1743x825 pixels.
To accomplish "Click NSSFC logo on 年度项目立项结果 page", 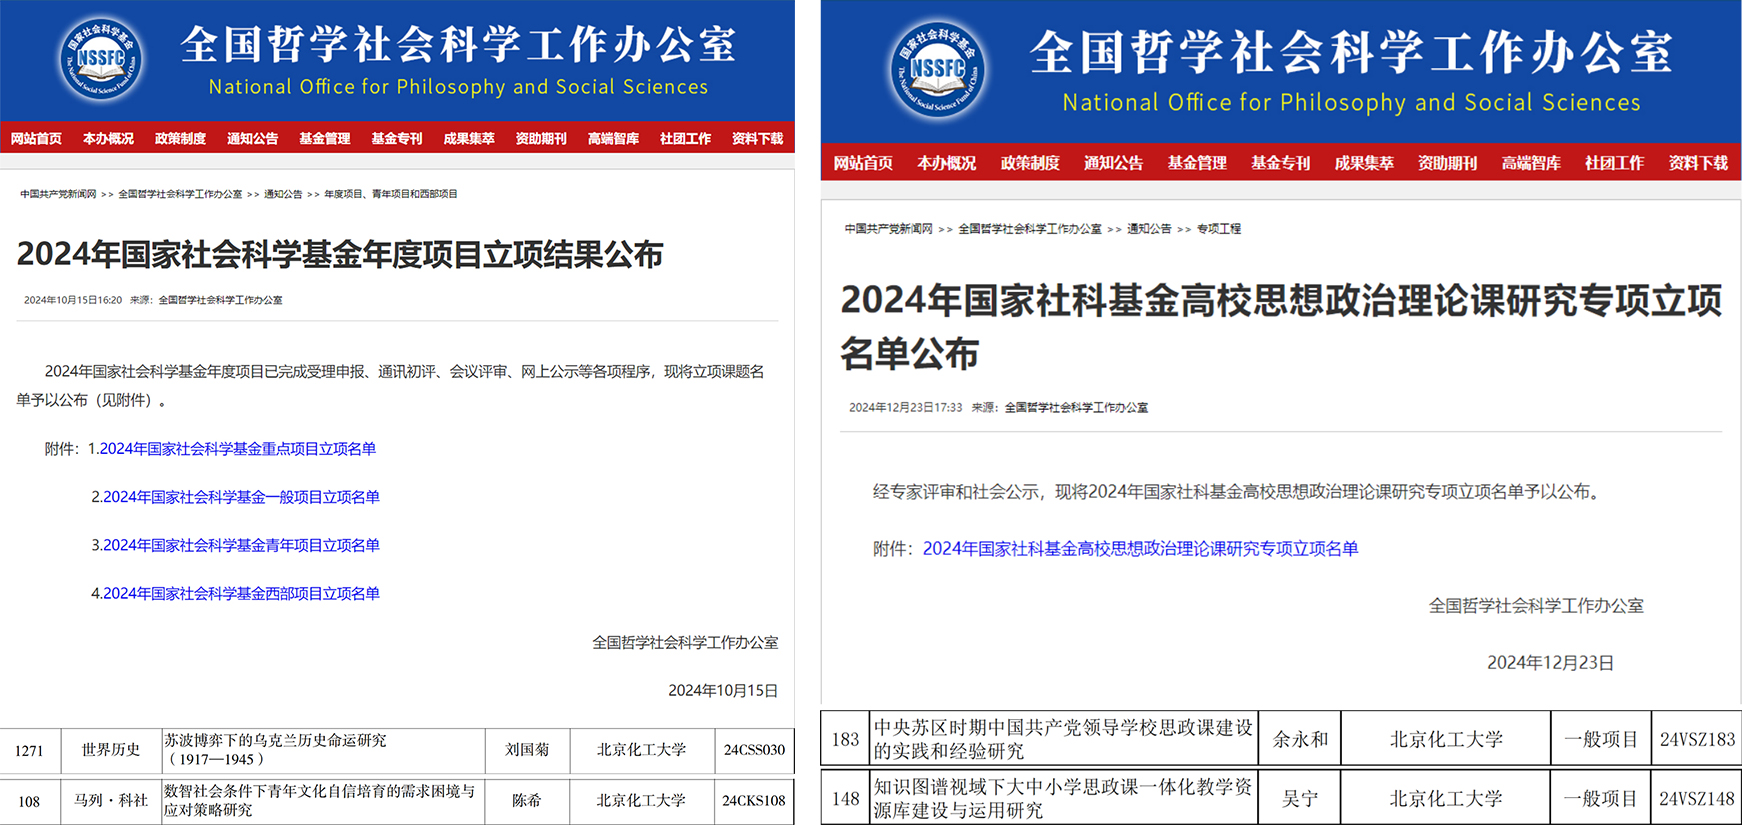I will [101, 58].
